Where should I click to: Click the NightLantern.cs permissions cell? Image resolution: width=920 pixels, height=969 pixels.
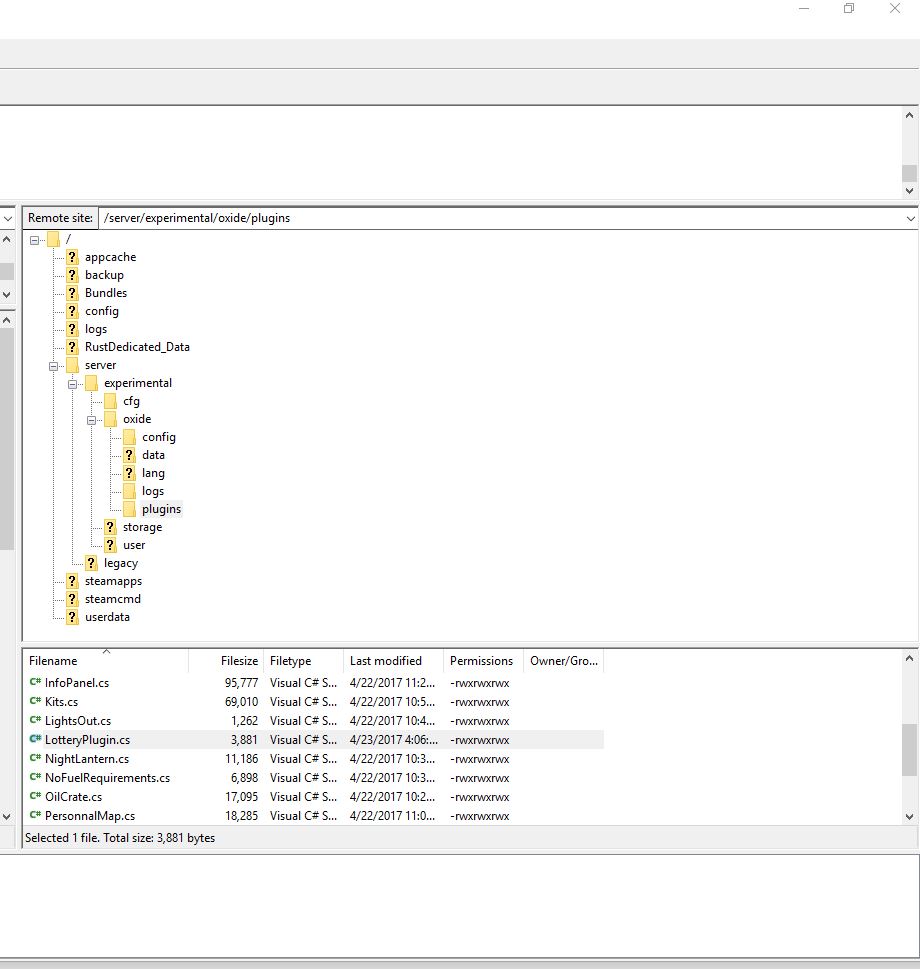click(x=479, y=759)
